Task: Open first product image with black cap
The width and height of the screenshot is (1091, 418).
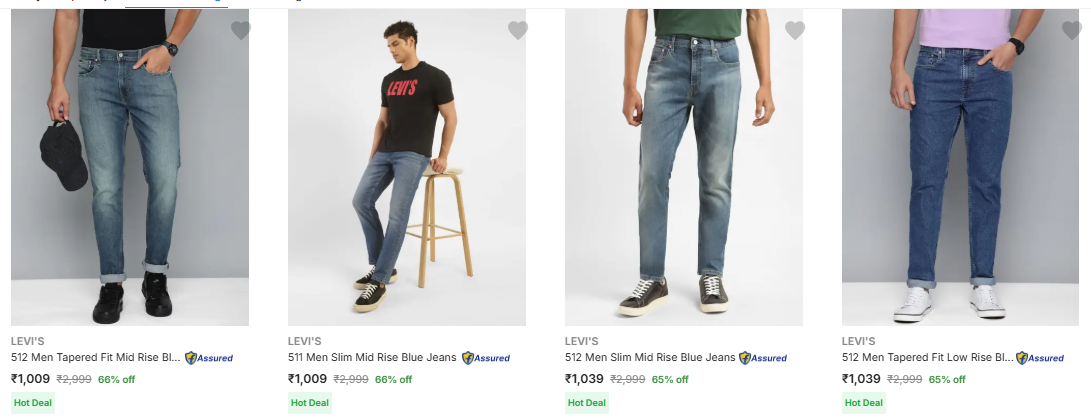Action: (x=130, y=170)
